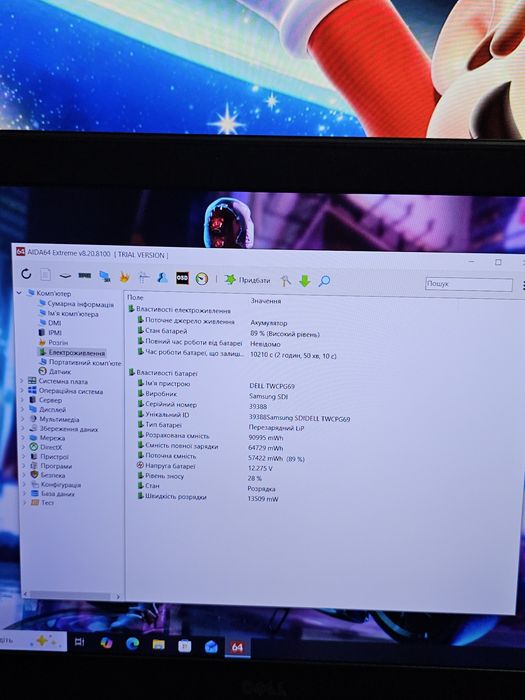Expand the DirectX tree node
The height and width of the screenshot is (700, 525).
pos(23,447)
